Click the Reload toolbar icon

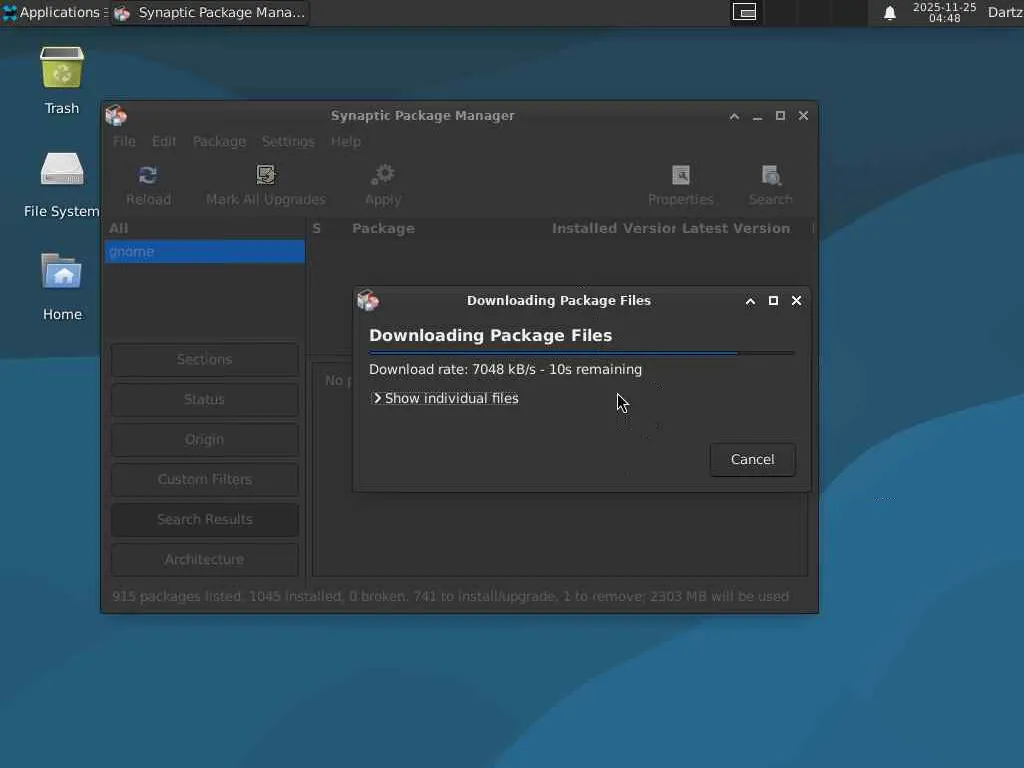pos(148,175)
